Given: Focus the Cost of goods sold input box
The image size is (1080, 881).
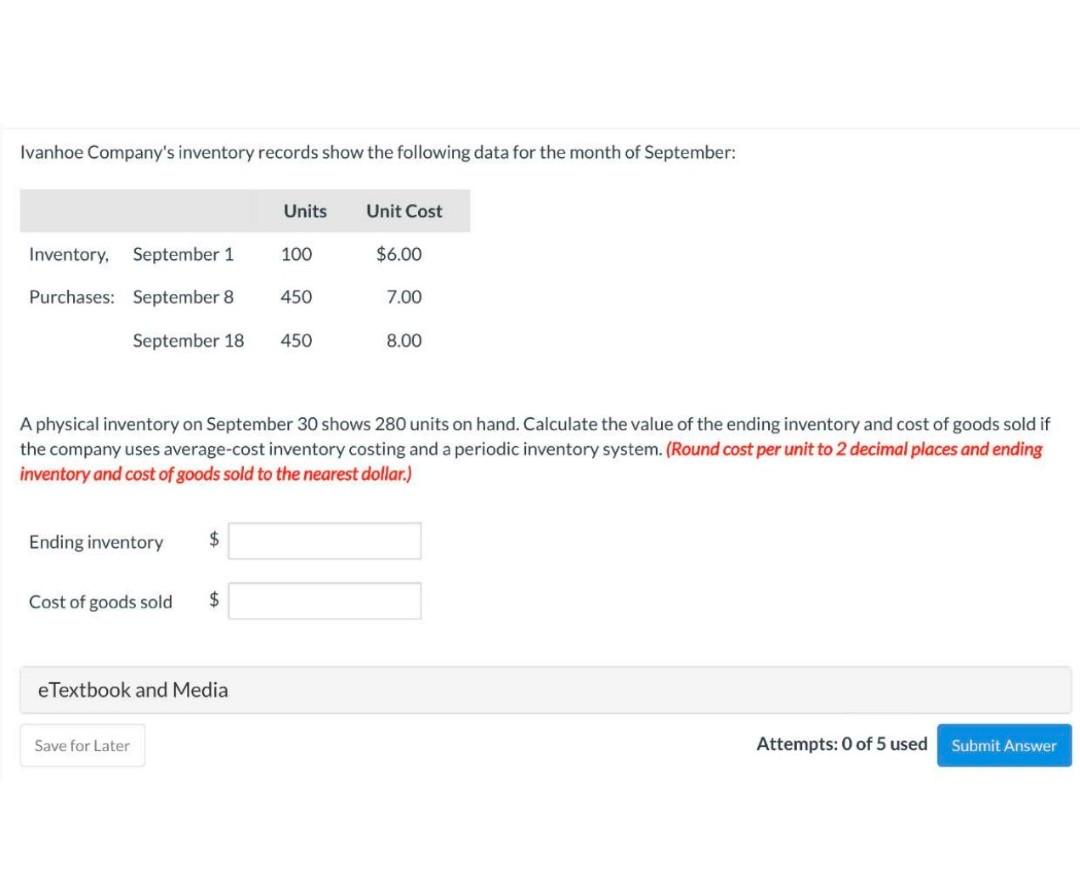Looking at the screenshot, I should point(324,601).
